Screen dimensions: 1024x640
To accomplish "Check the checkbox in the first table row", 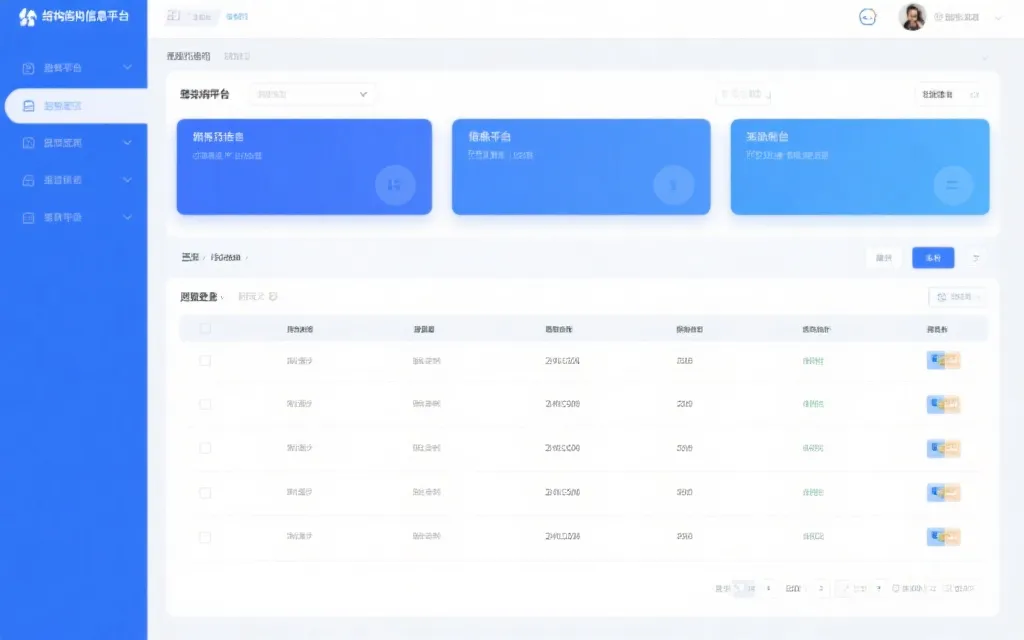I will (x=205, y=360).
